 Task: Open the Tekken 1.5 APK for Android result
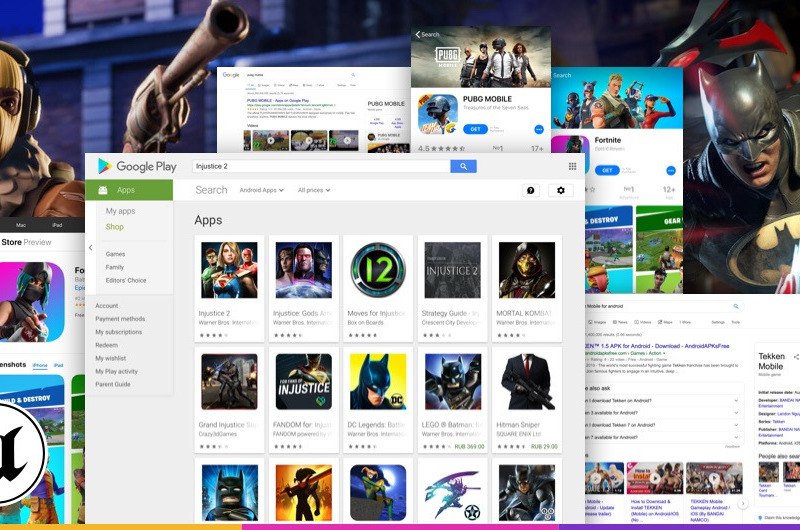658,346
